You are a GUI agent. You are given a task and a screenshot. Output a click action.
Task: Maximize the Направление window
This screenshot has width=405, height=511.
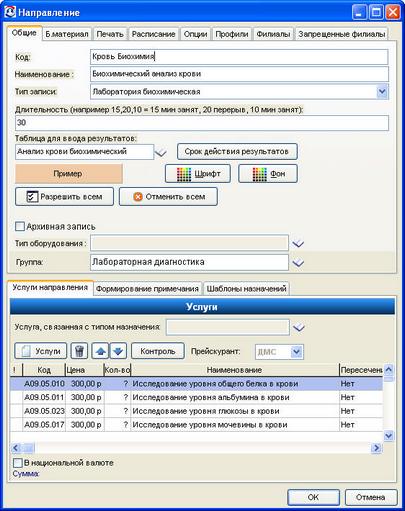click(x=376, y=13)
